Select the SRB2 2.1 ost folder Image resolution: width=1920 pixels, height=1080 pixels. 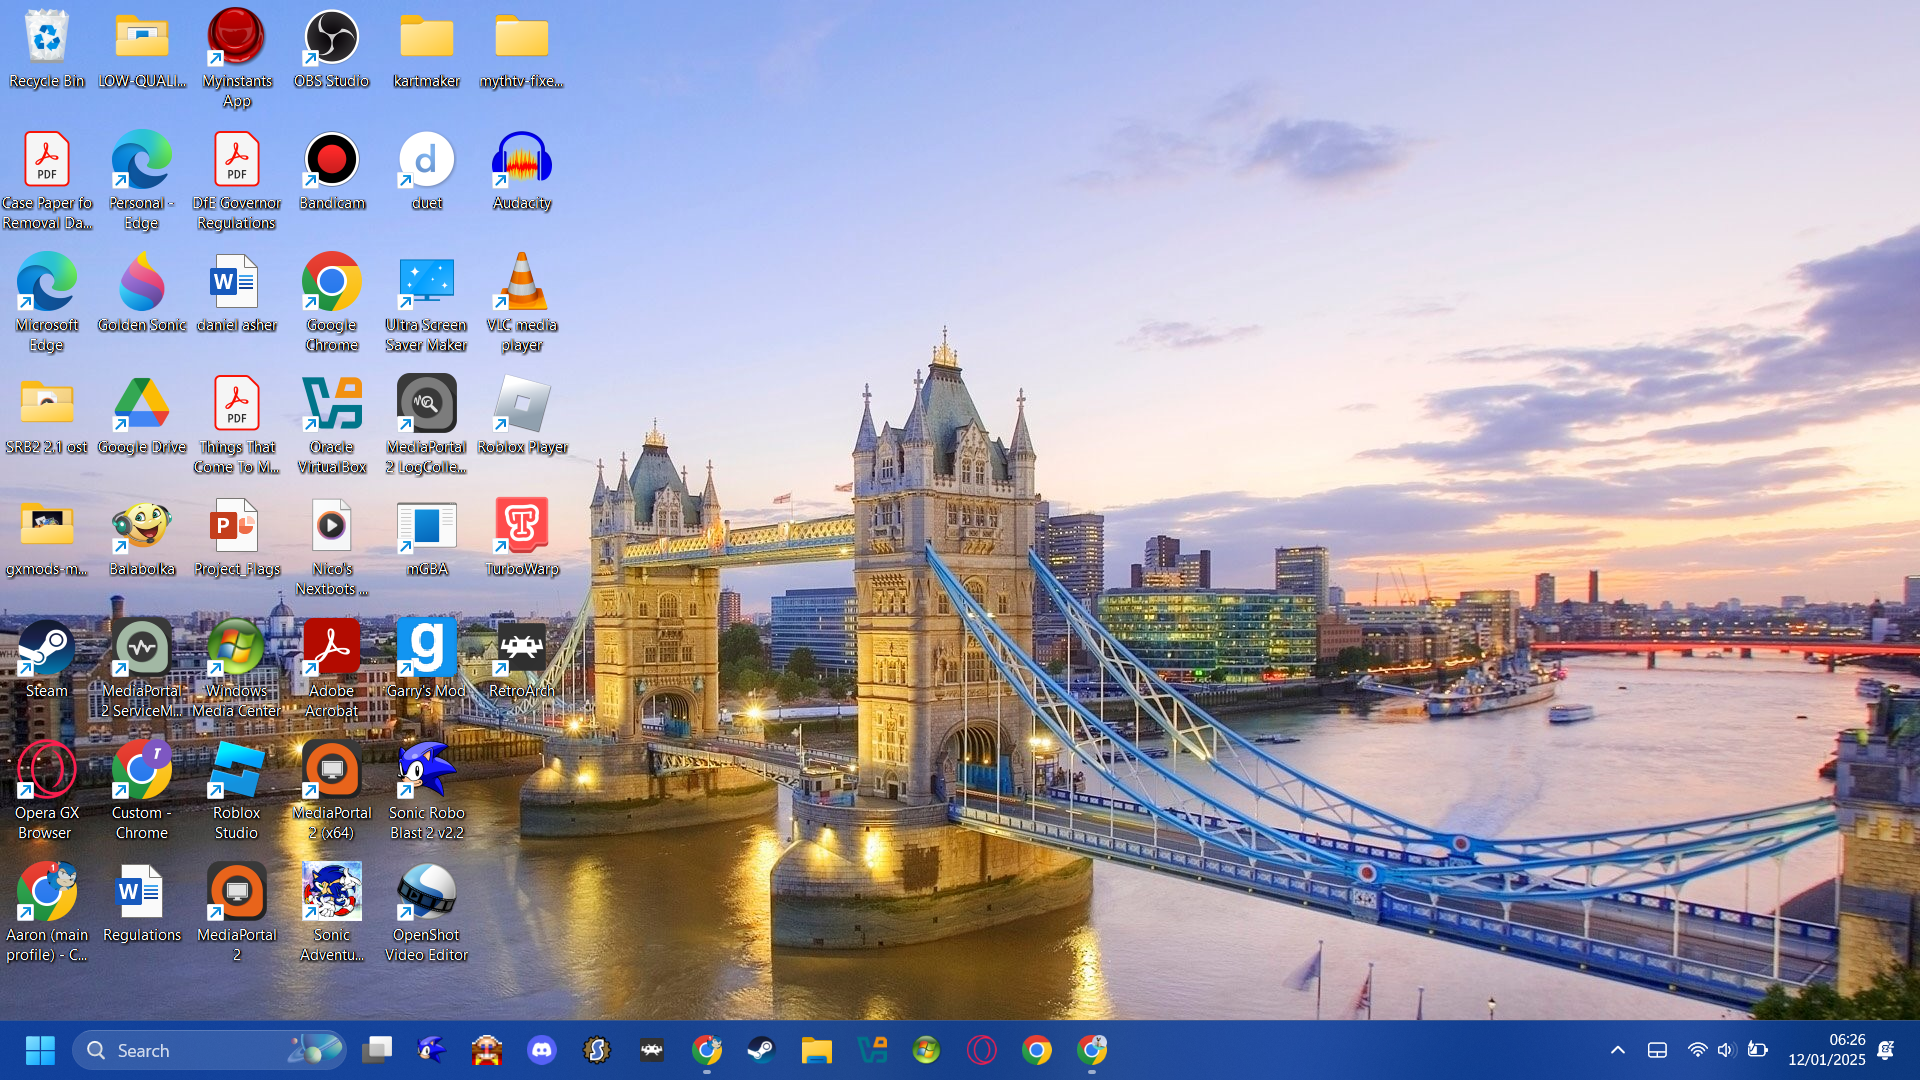pos(46,404)
